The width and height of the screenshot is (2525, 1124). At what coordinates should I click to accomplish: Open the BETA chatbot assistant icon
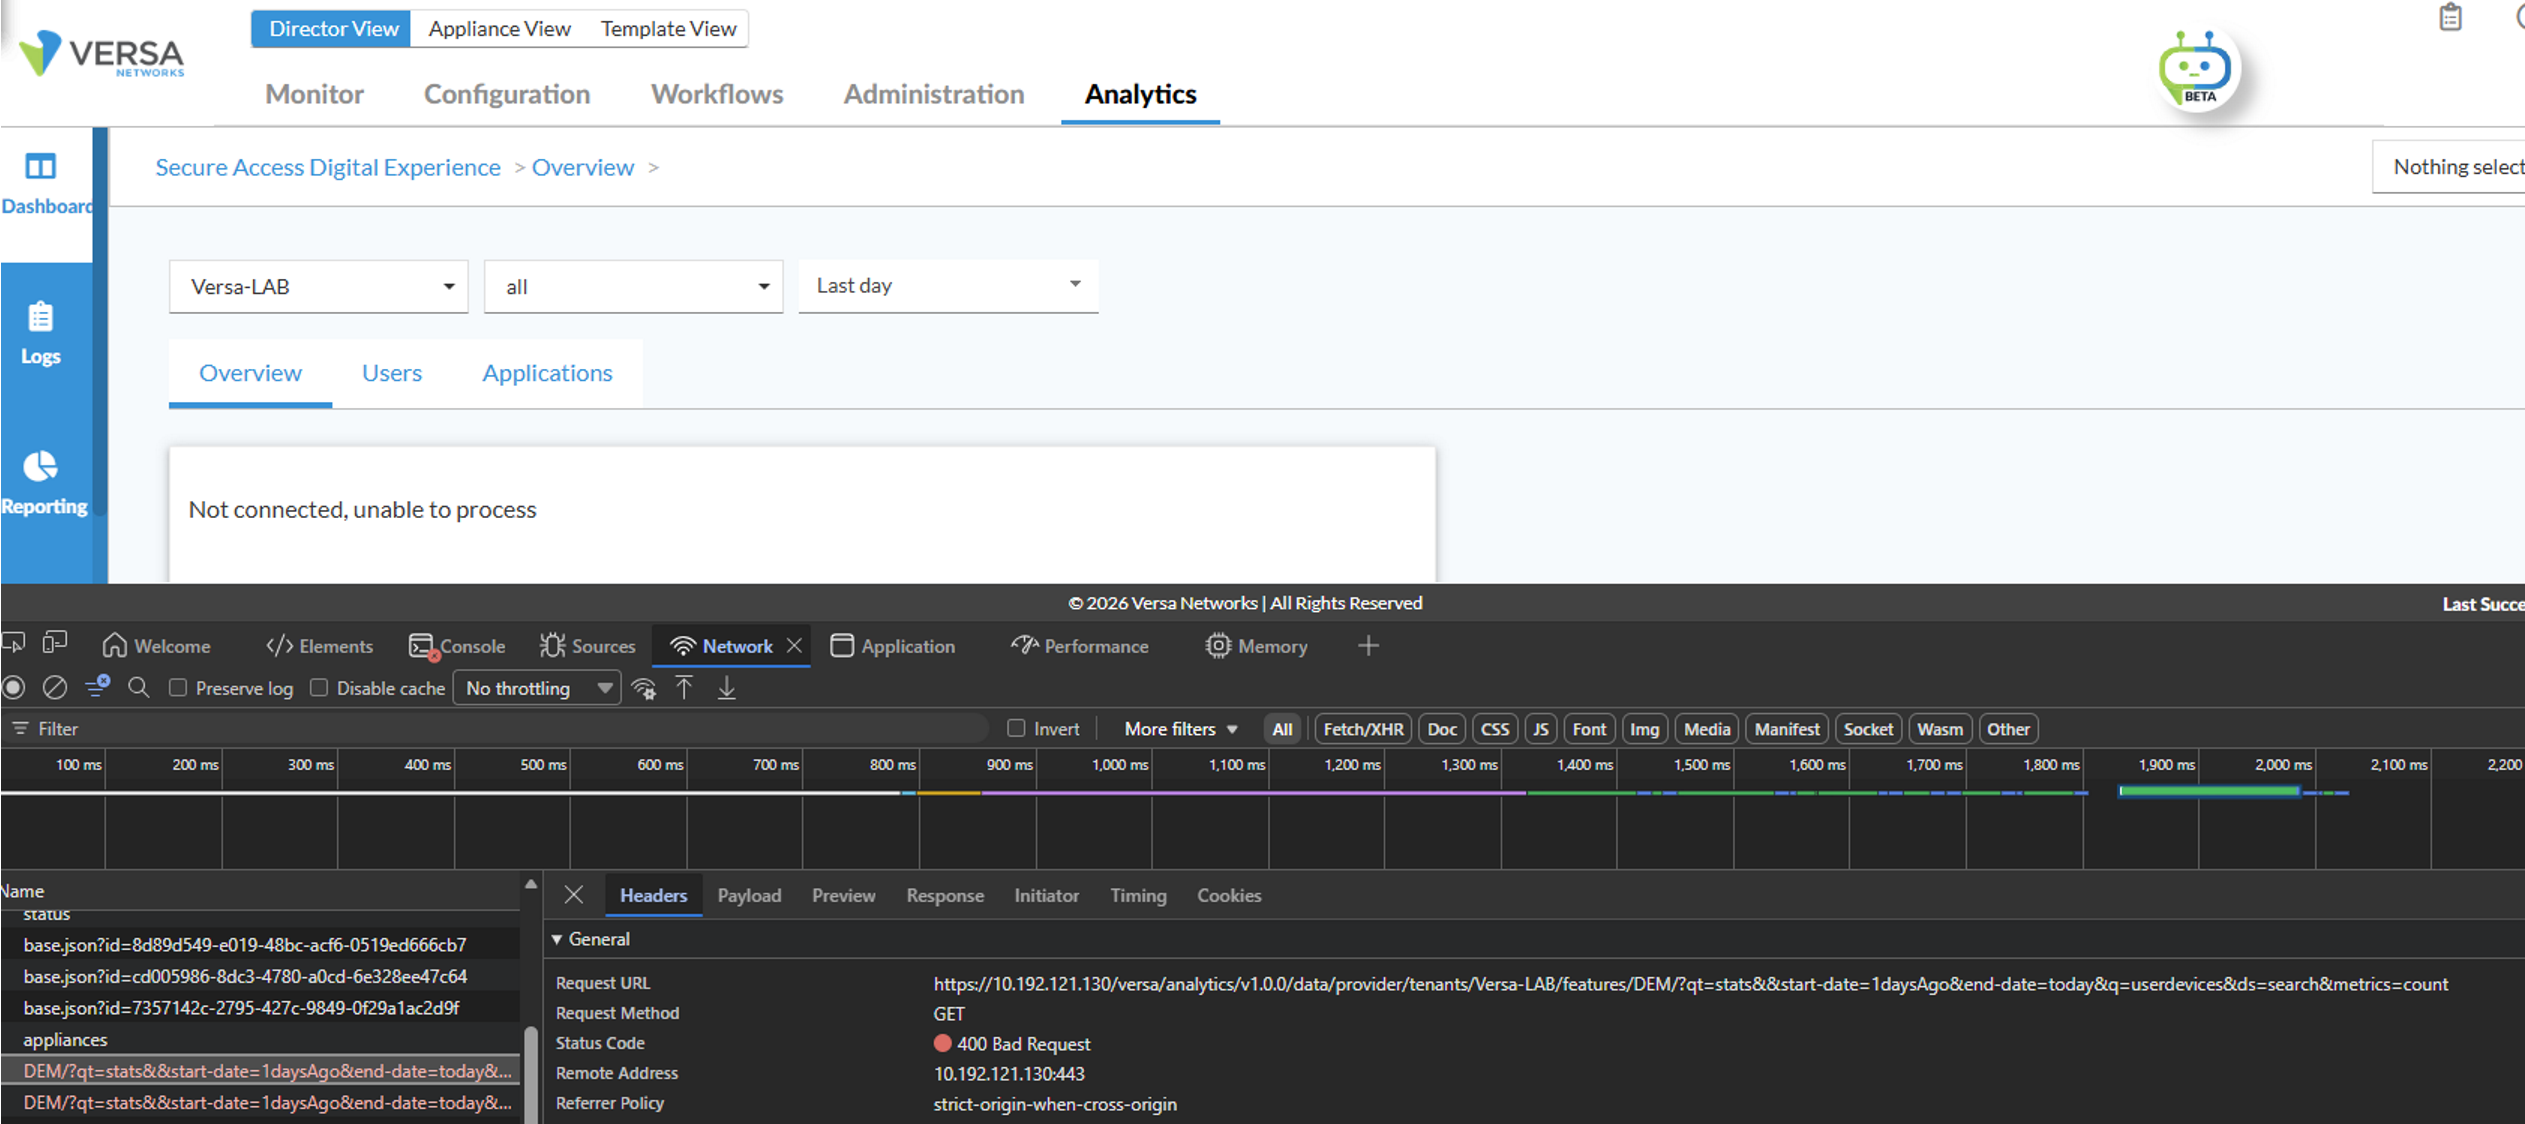pos(2195,69)
